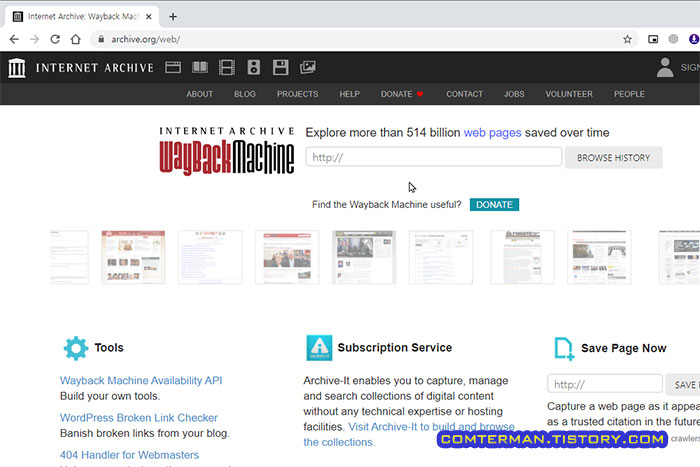Click the 'Tools' heading text
Image resolution: width=700 pixels, height=467 pixels.
[x=109, y=347]
